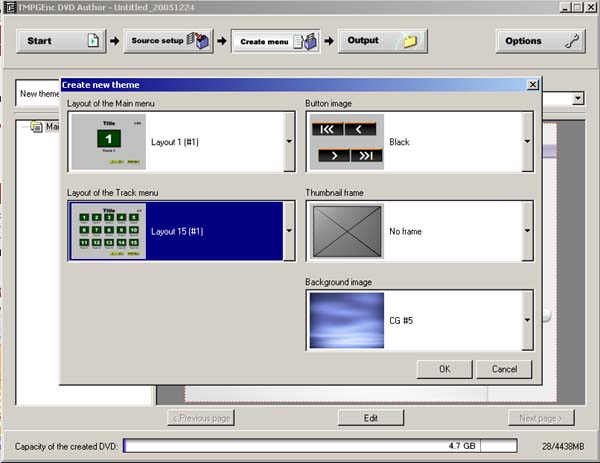Image resolution: width=600 pixels, height=463 pixels.
Task: Click the Main menu tree icon
Action: (37, 127)
